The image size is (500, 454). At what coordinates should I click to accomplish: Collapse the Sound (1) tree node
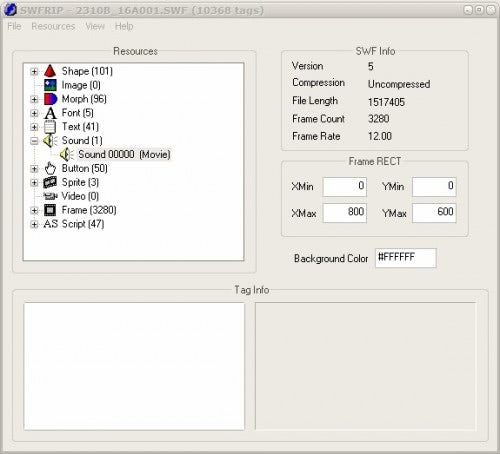(x=34, y=141)
